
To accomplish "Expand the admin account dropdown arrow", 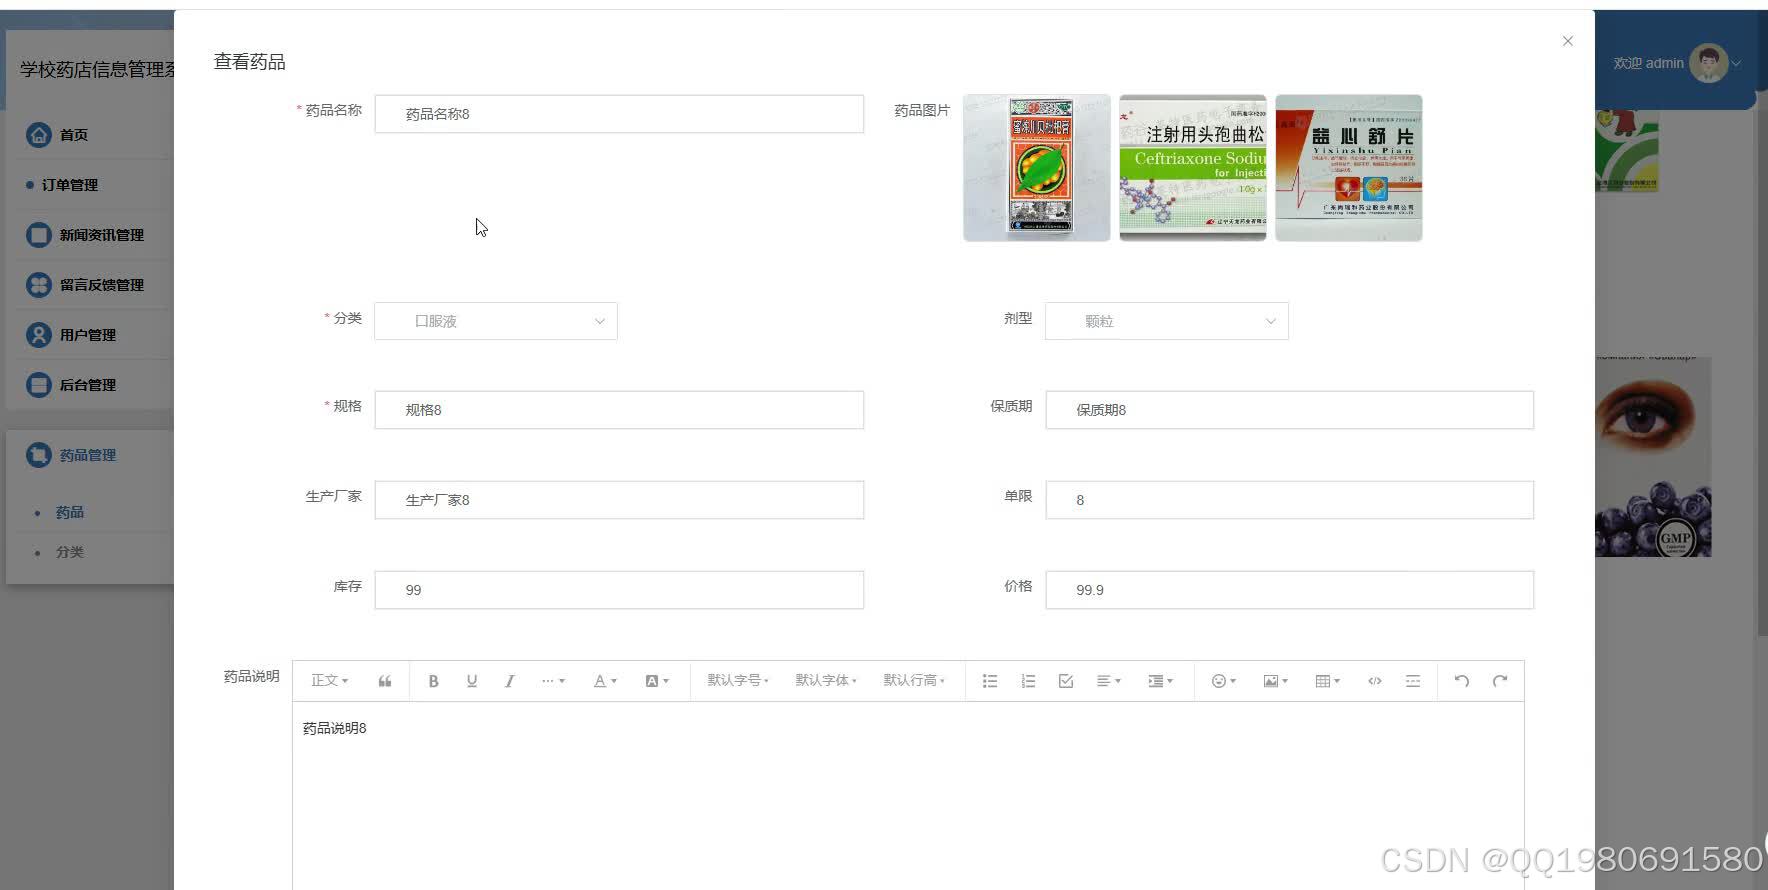I will click(1737, 63).
